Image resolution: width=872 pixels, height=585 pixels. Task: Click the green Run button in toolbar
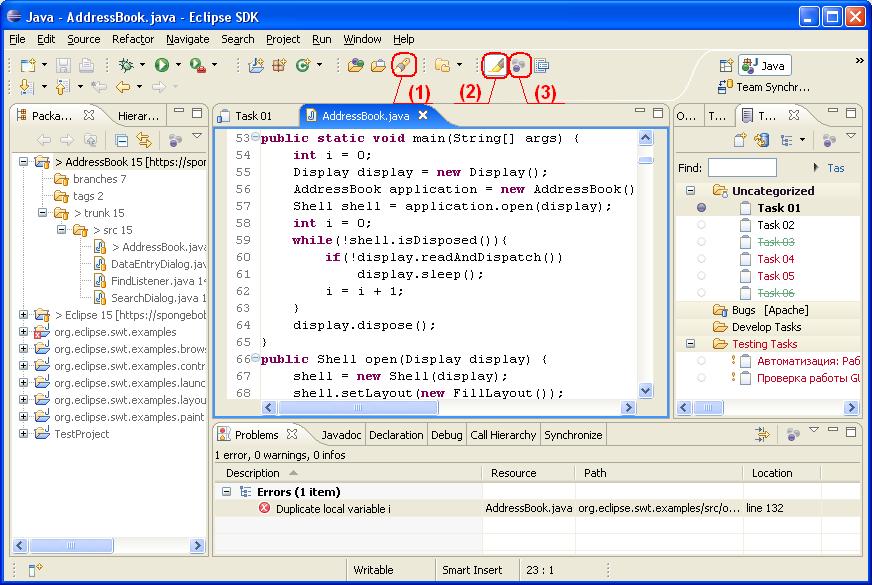(x=162, y=66)
